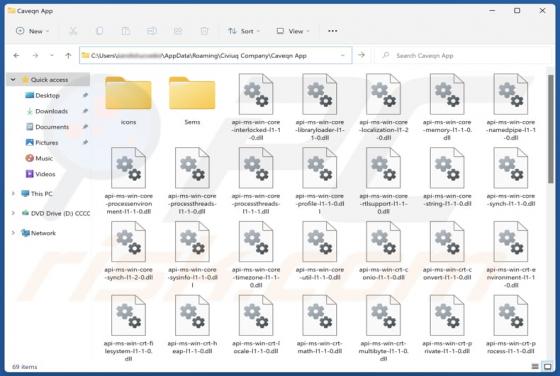Open Music in Quick access
This screenshot has height=376, width=560.
pyautogui.click(x=44, y=158)
